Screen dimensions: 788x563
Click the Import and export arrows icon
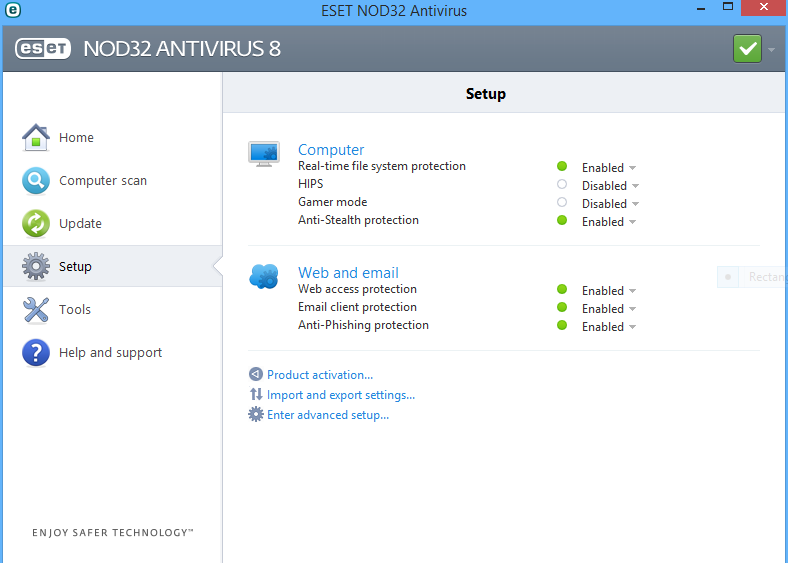coord(256,394)
